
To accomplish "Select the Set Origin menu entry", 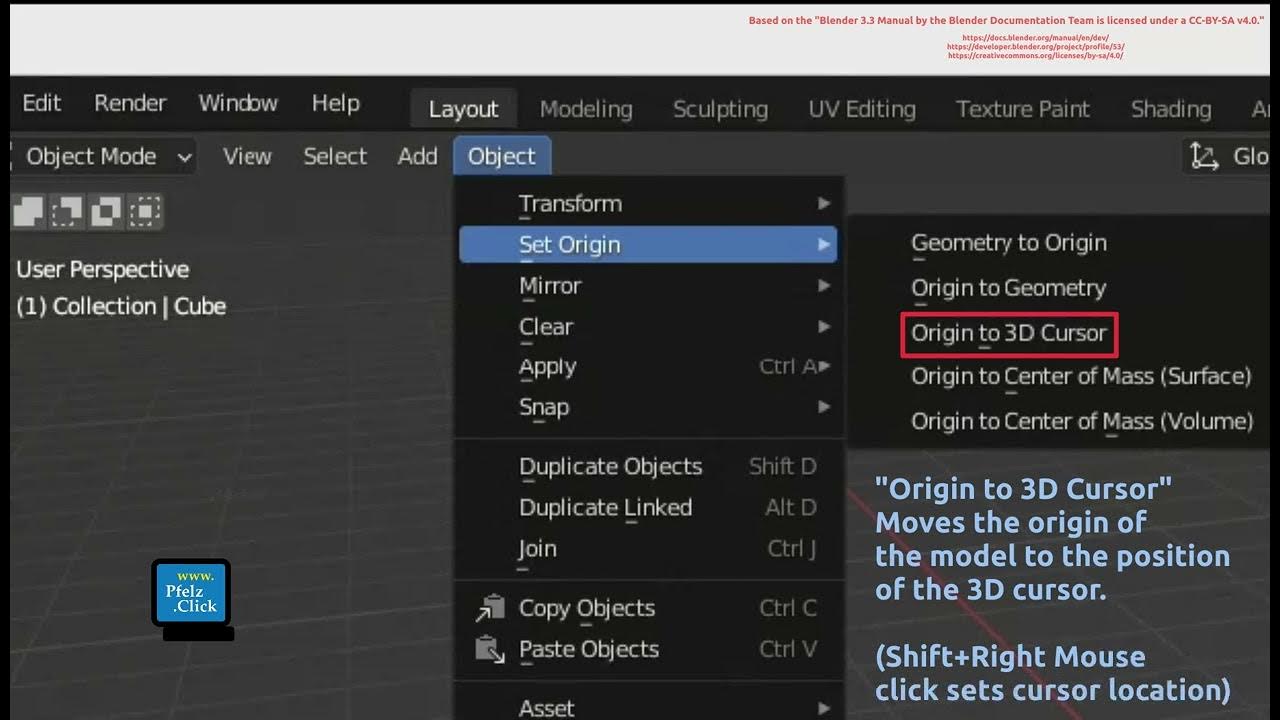I will coord(648,244).
